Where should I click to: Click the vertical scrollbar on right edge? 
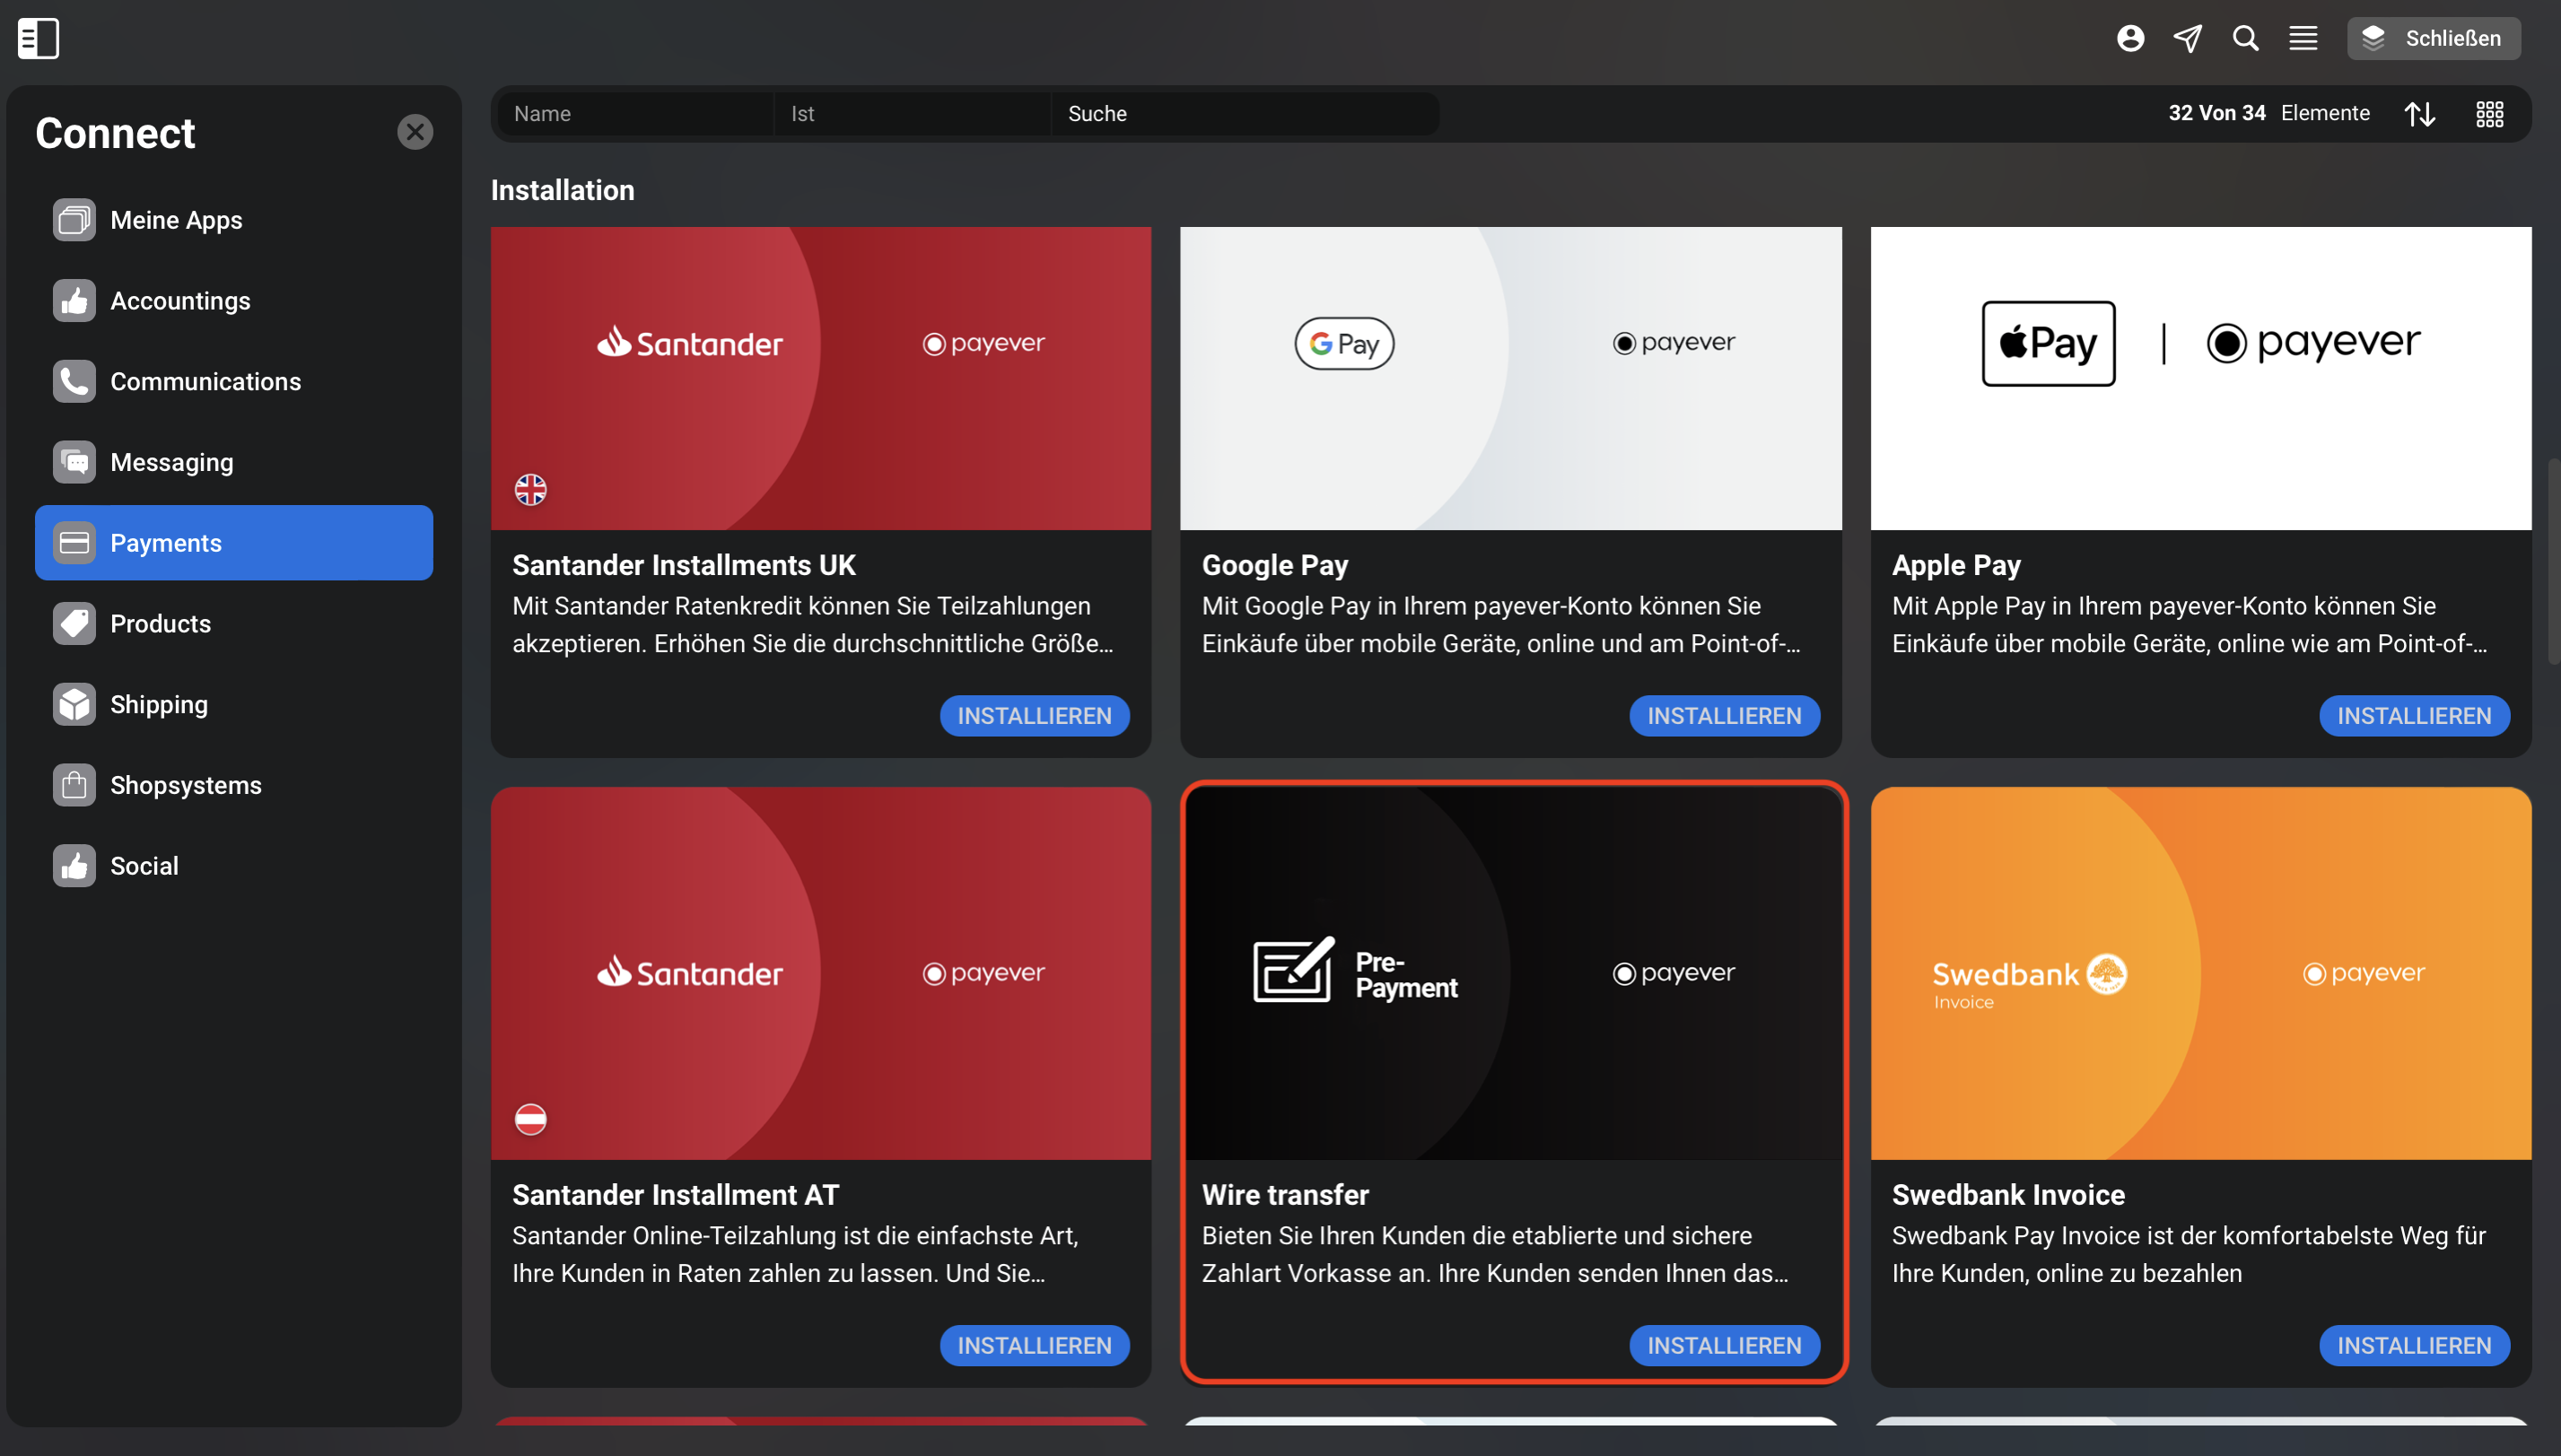click(2553, 560)
